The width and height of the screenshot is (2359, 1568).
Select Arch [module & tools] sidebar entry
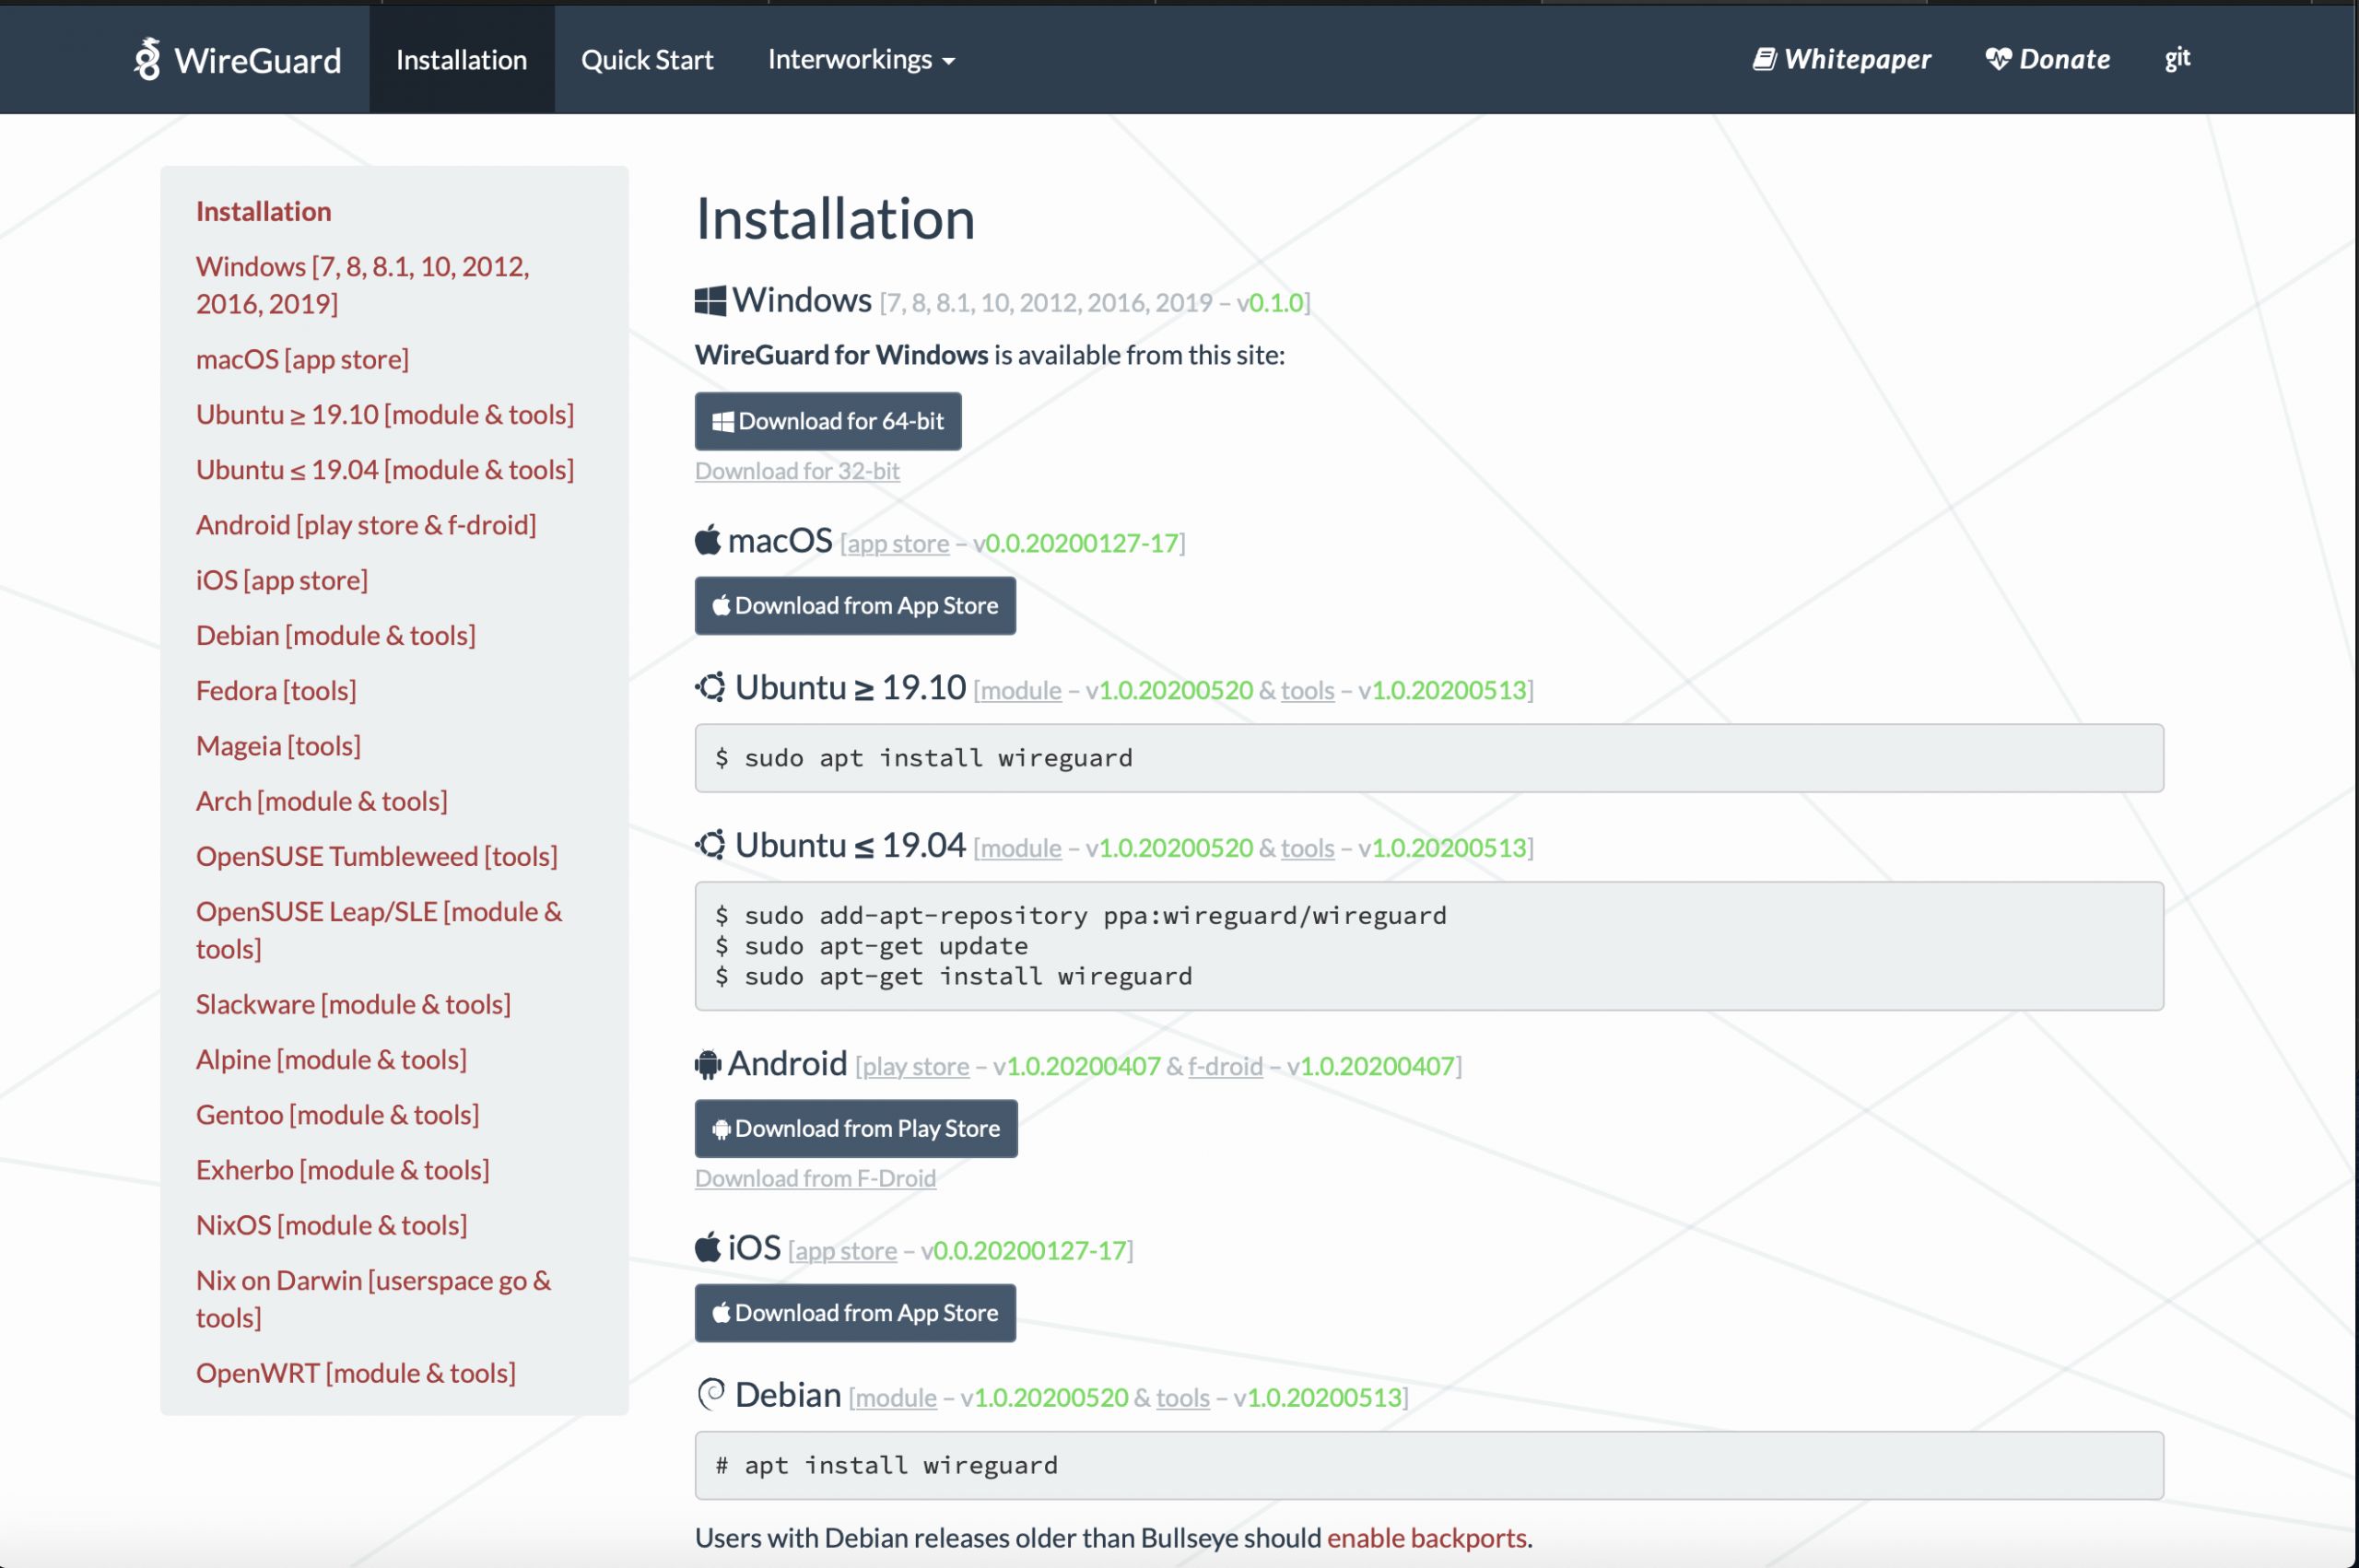(x=321, y=801)
